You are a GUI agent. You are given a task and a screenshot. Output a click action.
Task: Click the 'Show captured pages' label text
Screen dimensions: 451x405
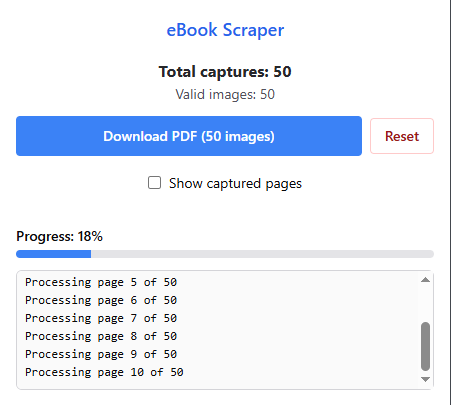tap(235, 184)
